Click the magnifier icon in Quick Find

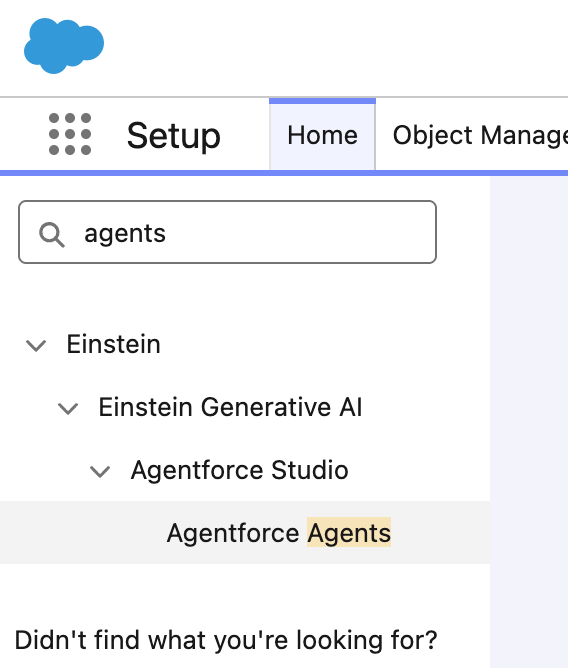click(52, 234)
